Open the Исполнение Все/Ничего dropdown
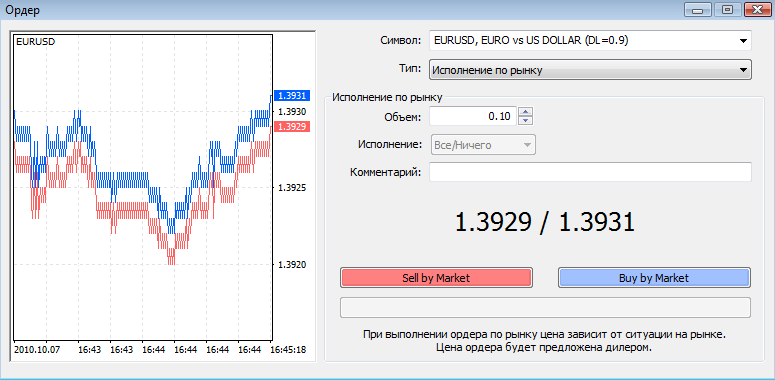The width and height of the screenshot is (775, 380). (483, 145)
